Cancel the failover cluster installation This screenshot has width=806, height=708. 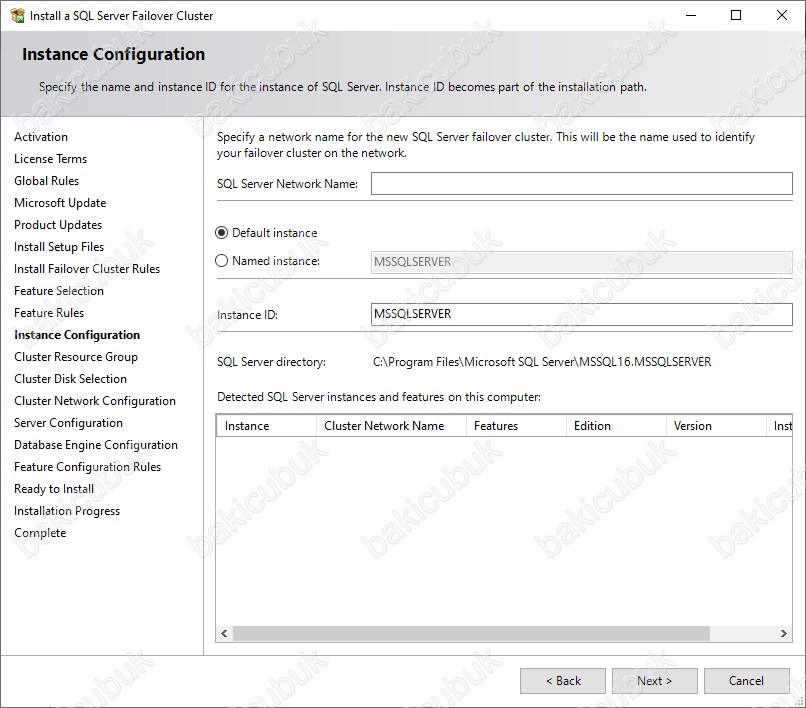point(746,681)
